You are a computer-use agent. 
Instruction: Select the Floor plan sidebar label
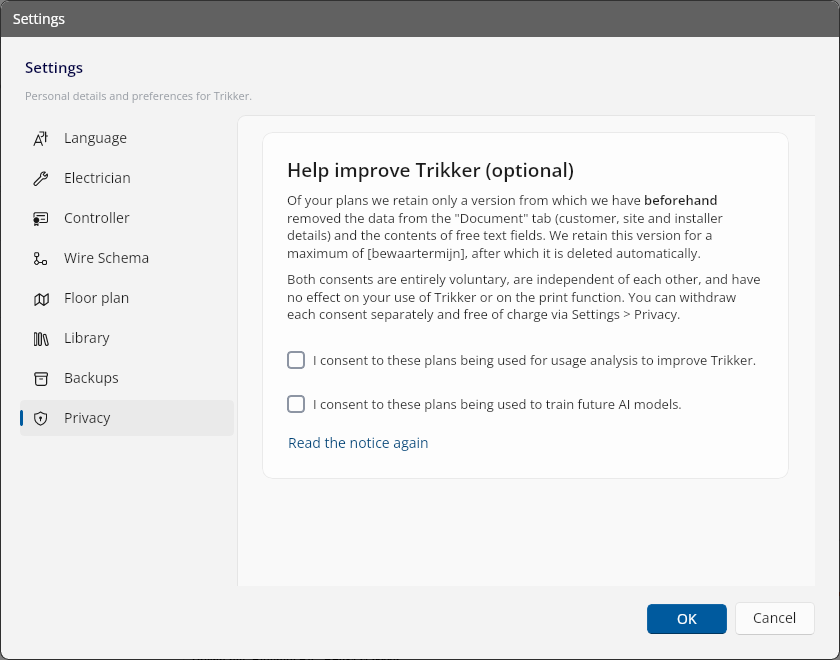[96, 298]
